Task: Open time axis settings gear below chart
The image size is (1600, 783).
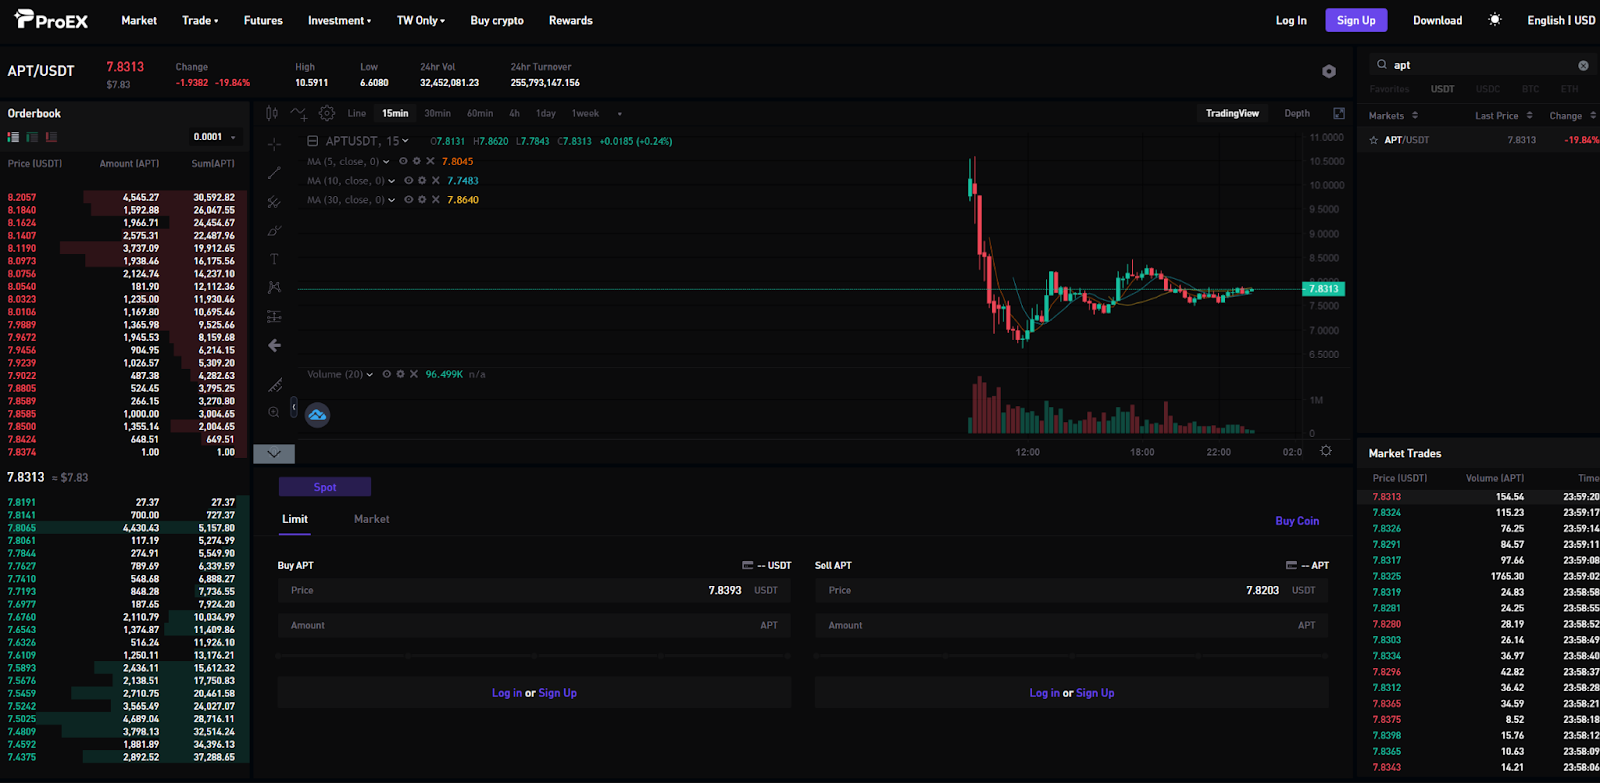Action: (x=1326, y=451)
